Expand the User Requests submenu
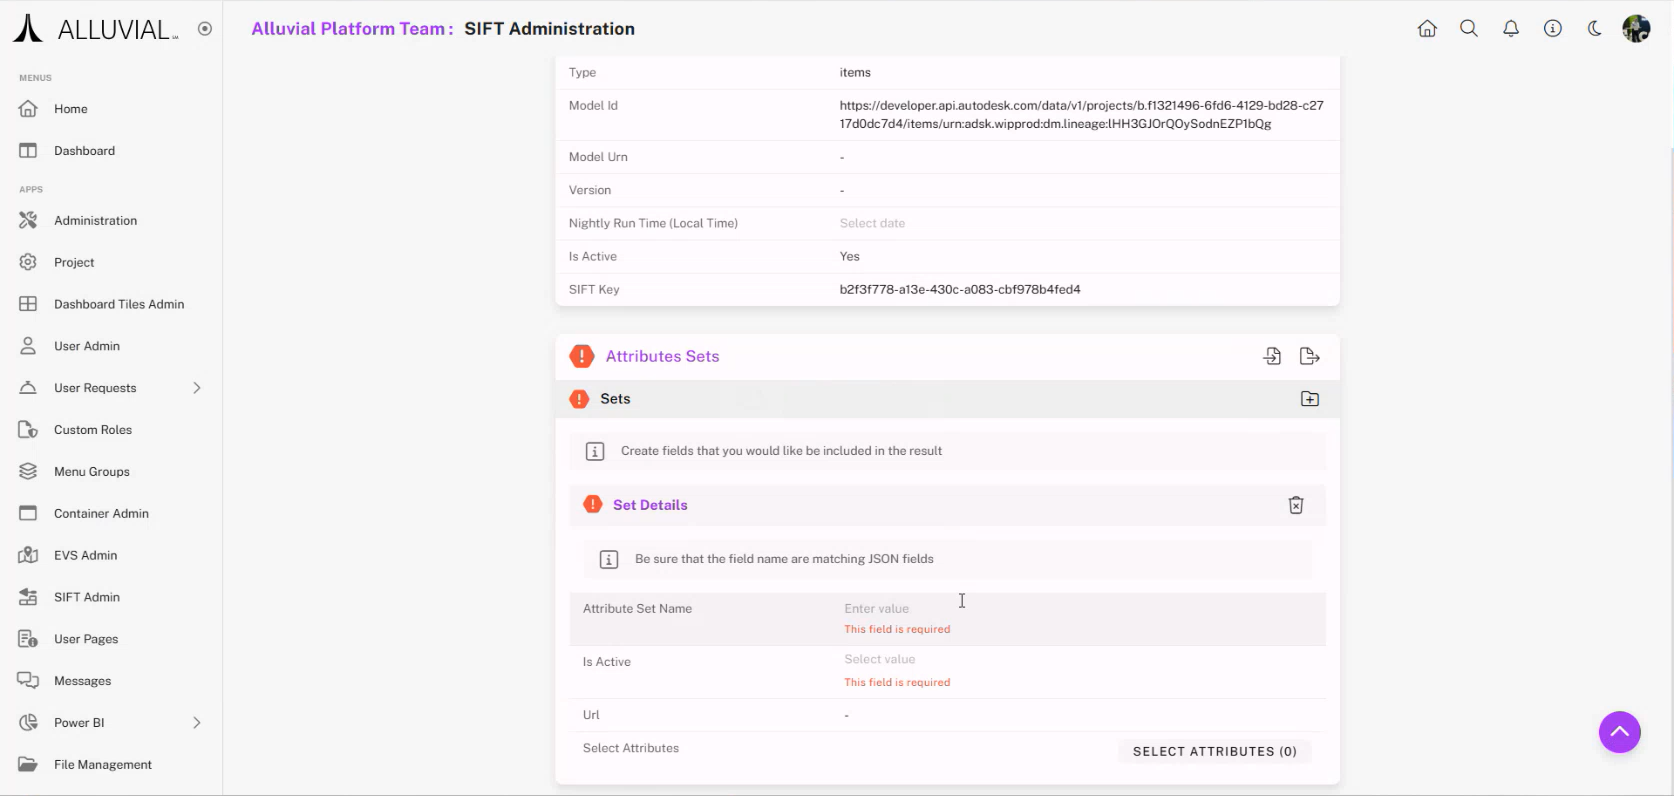 [x=197, y=388]
